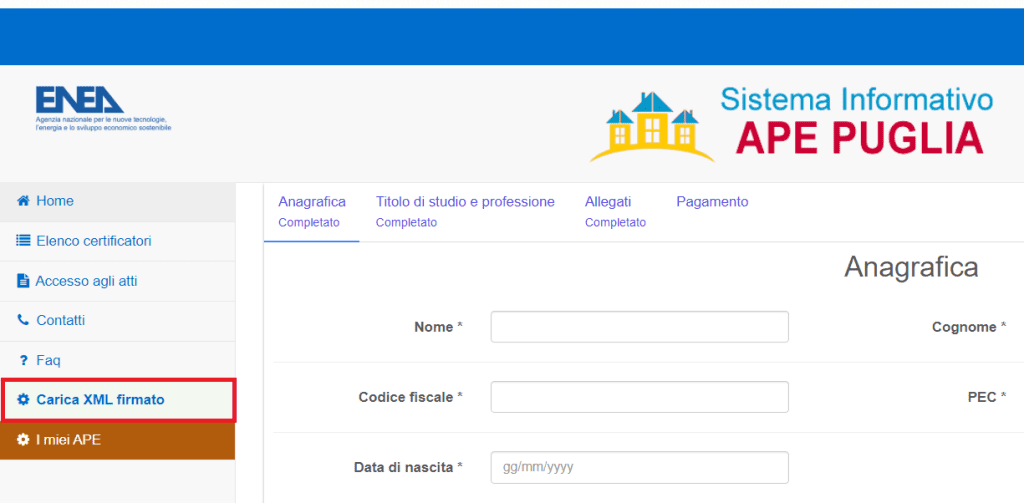Open the Faq page
The height and width of the screenshot is (503, 1024).
(x=118, y=361)
